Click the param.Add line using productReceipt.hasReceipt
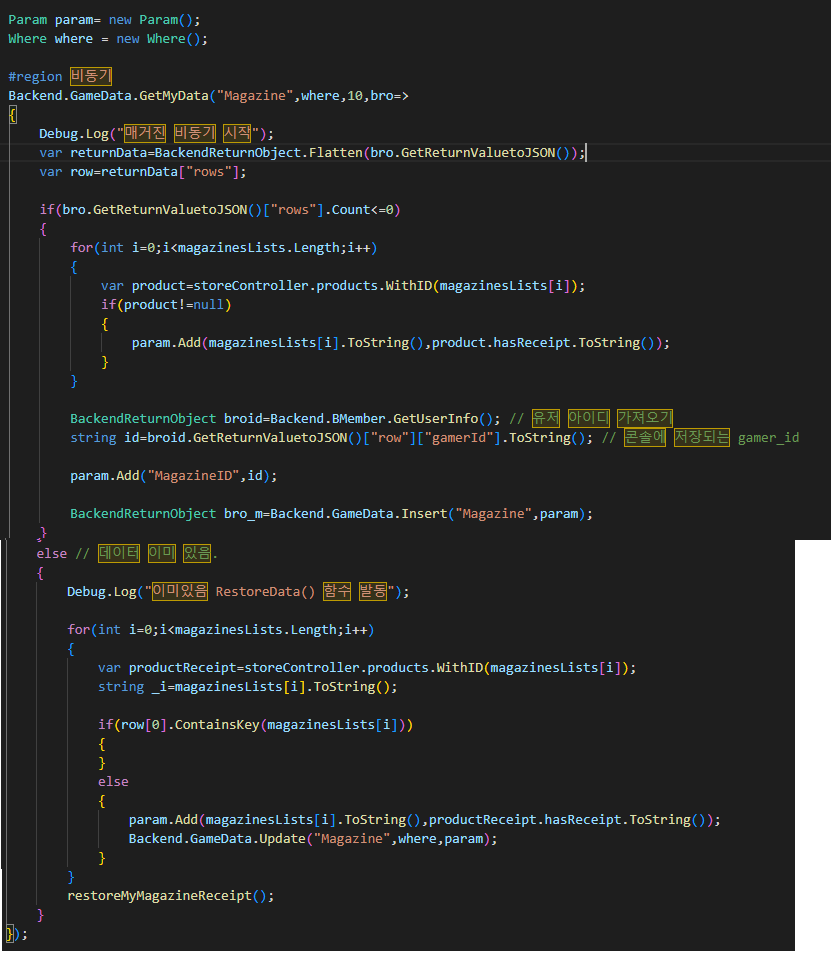The image size is (831, 955). (x=425, y=820)
